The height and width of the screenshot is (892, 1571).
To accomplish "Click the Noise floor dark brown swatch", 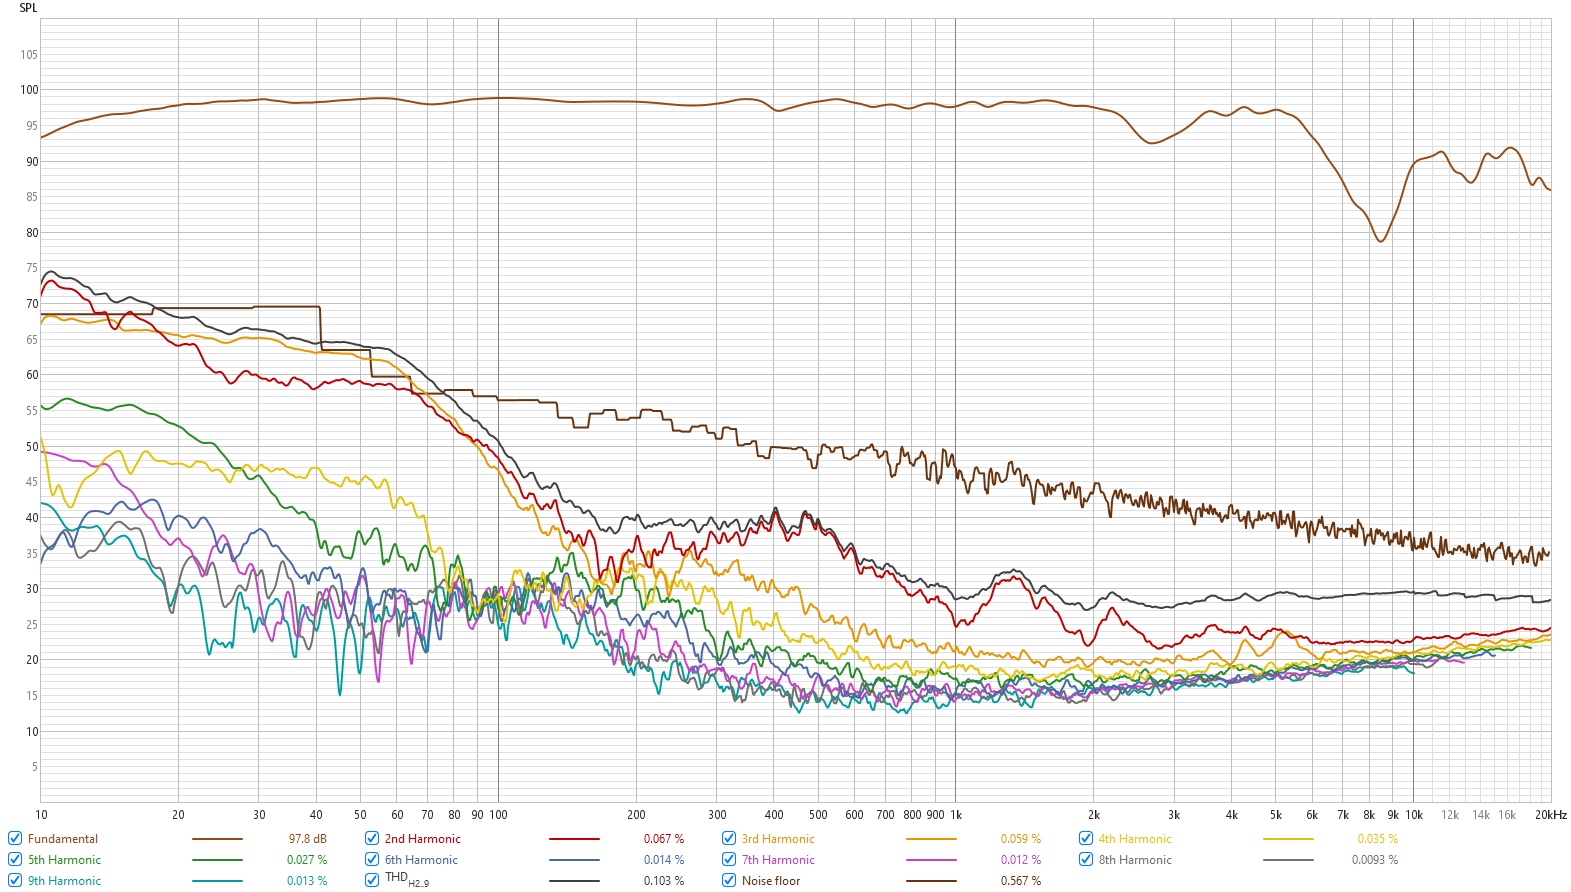I will (931, 881).
